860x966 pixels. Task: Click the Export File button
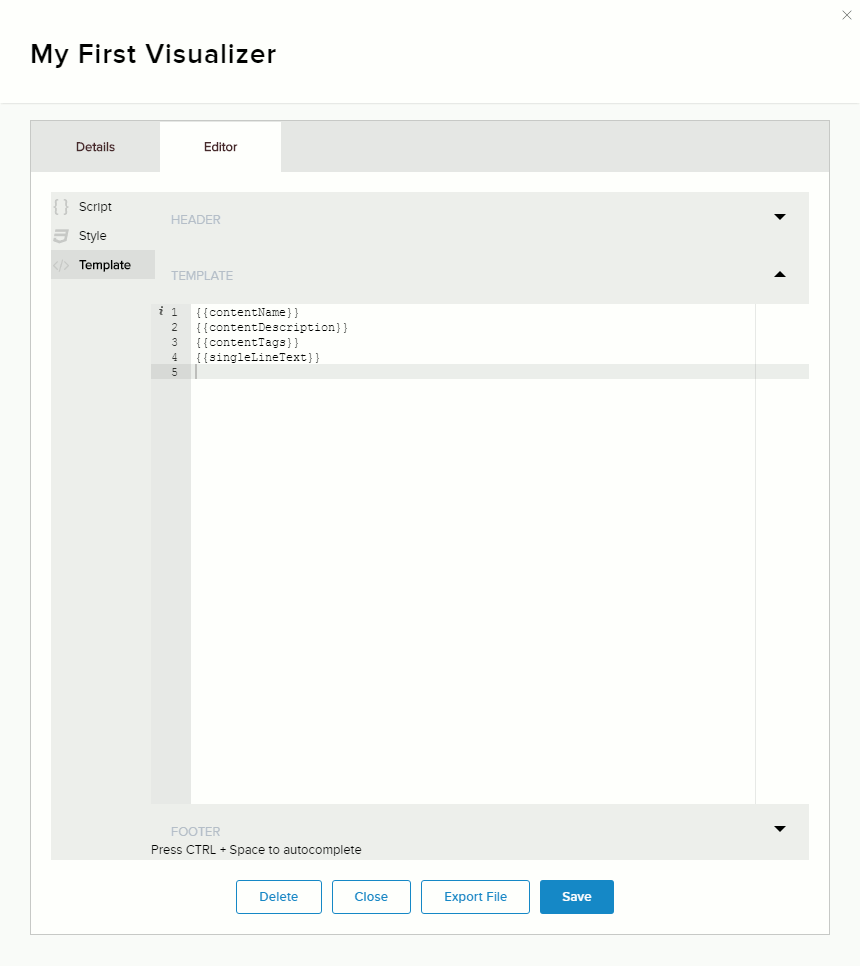point(475,897)
